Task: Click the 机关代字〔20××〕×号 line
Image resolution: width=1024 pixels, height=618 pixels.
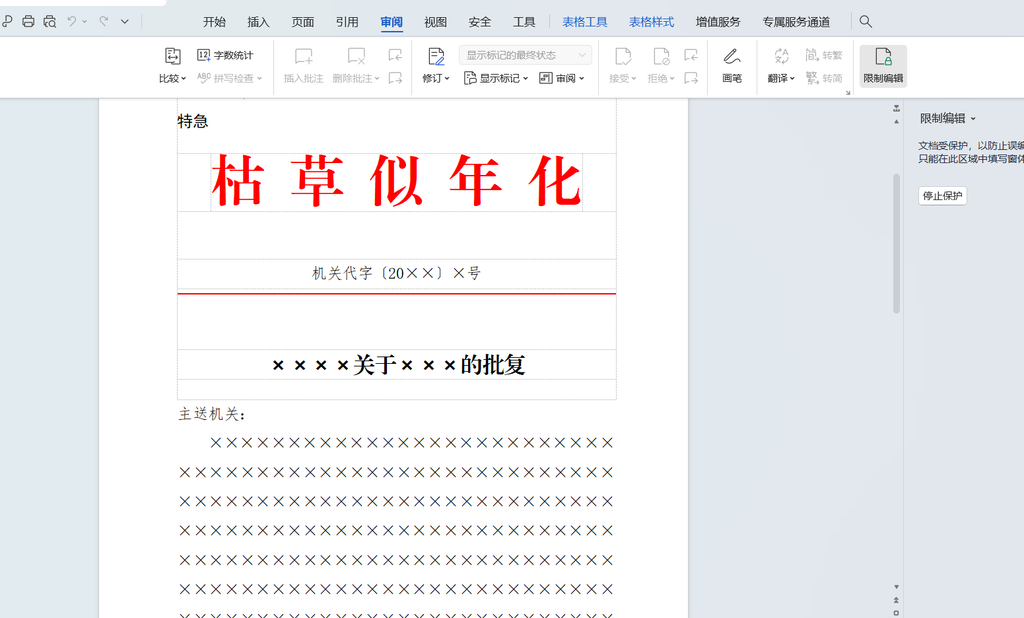Action: click(x=396, y=273)
